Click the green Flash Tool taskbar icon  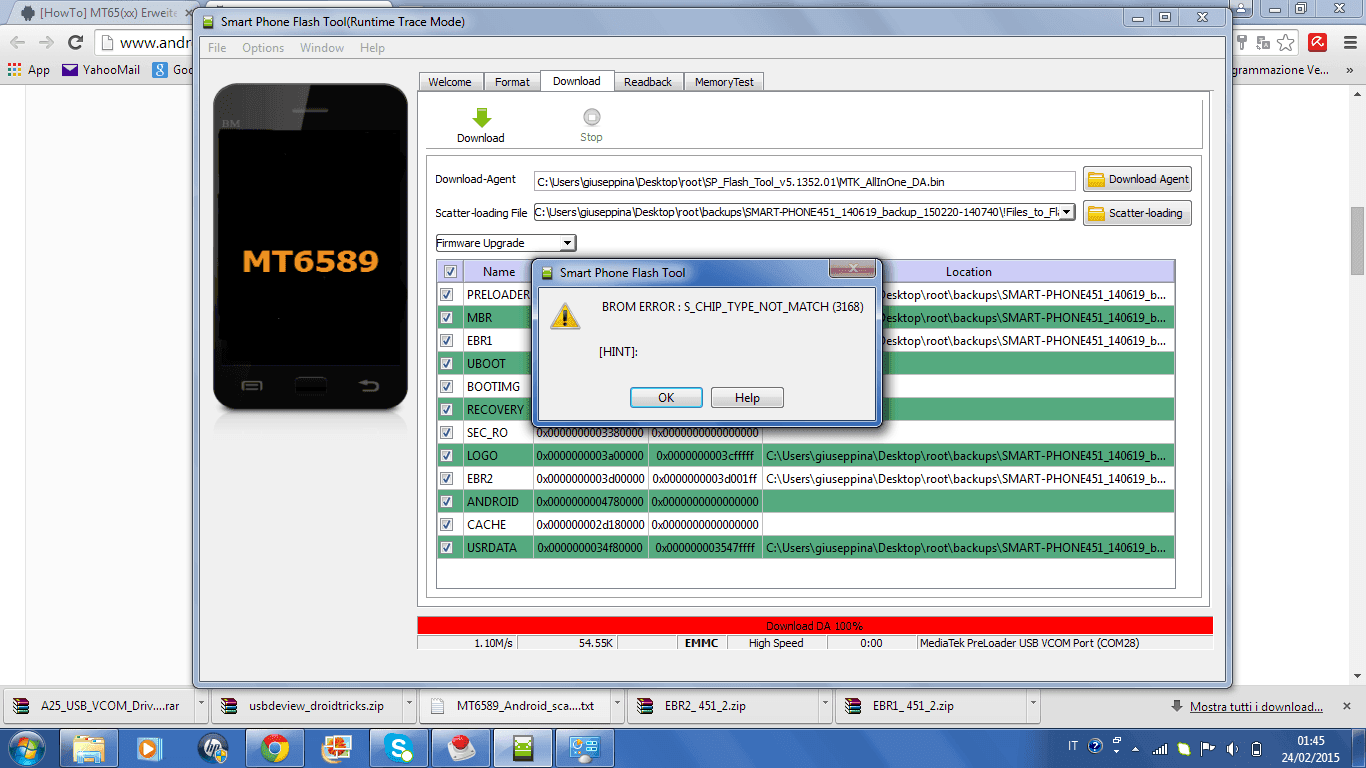(x=523, y=747)
